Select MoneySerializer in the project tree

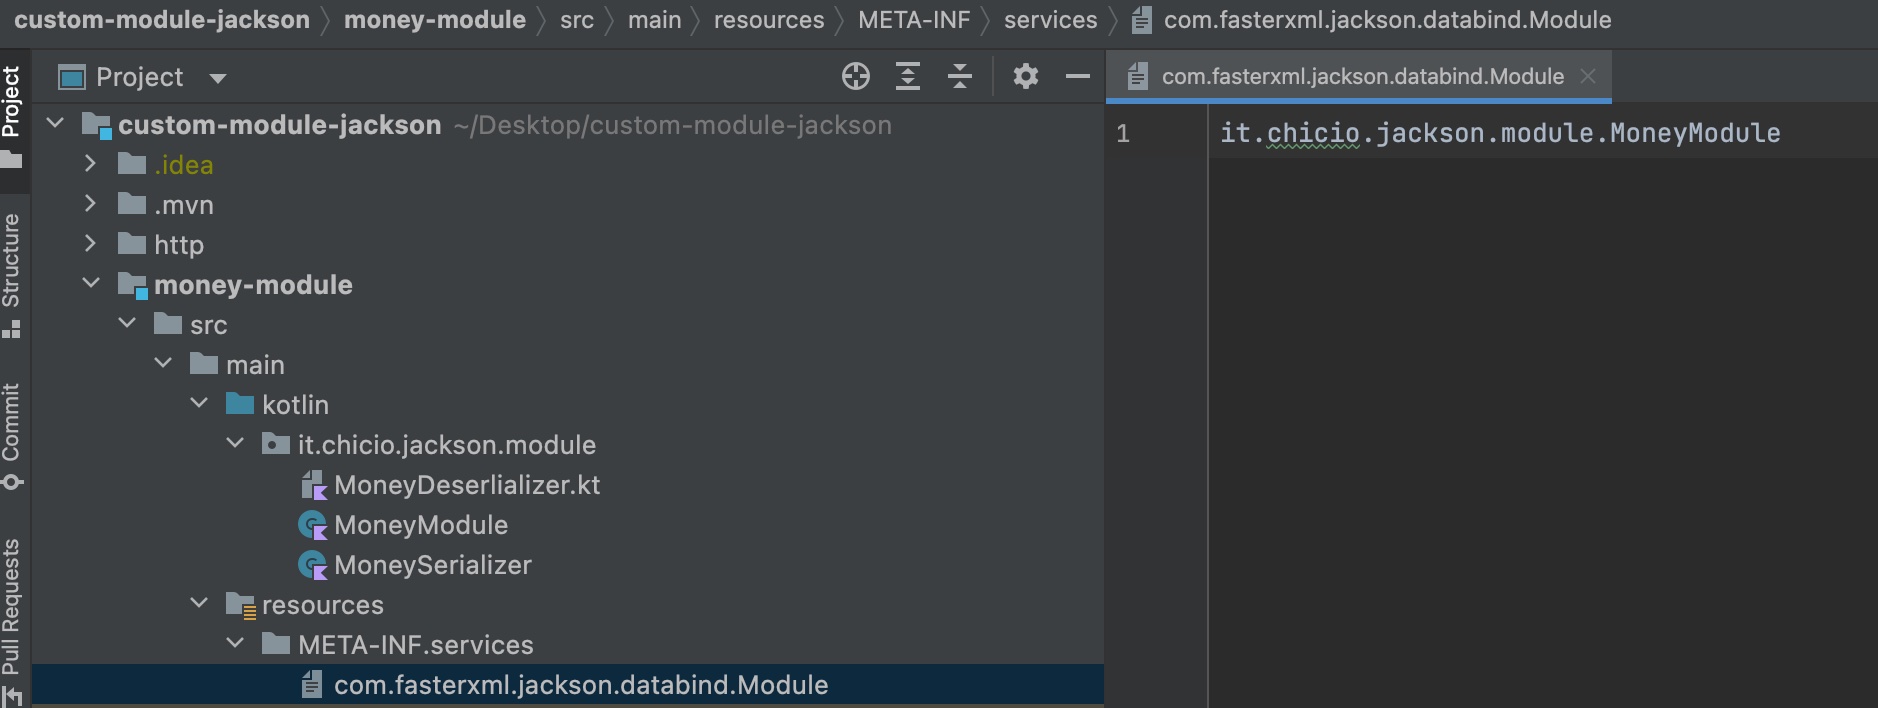click(x=433, y=565)
